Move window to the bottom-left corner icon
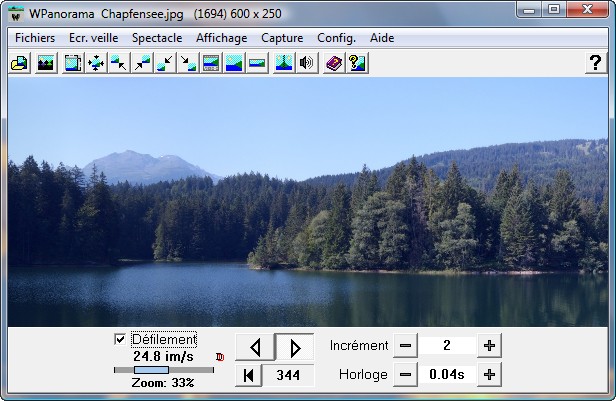Screen dimensions: 616x401 pos(165,63)
